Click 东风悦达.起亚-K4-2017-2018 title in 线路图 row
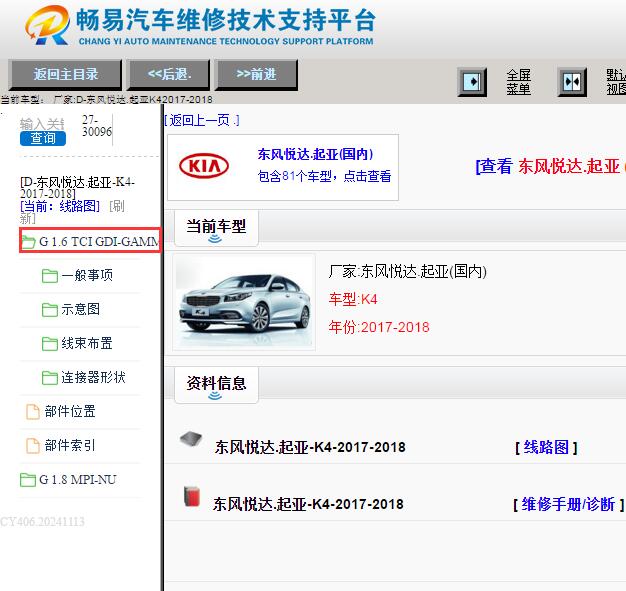This screenshot has width=626, height=591. (x=310, y=447)
